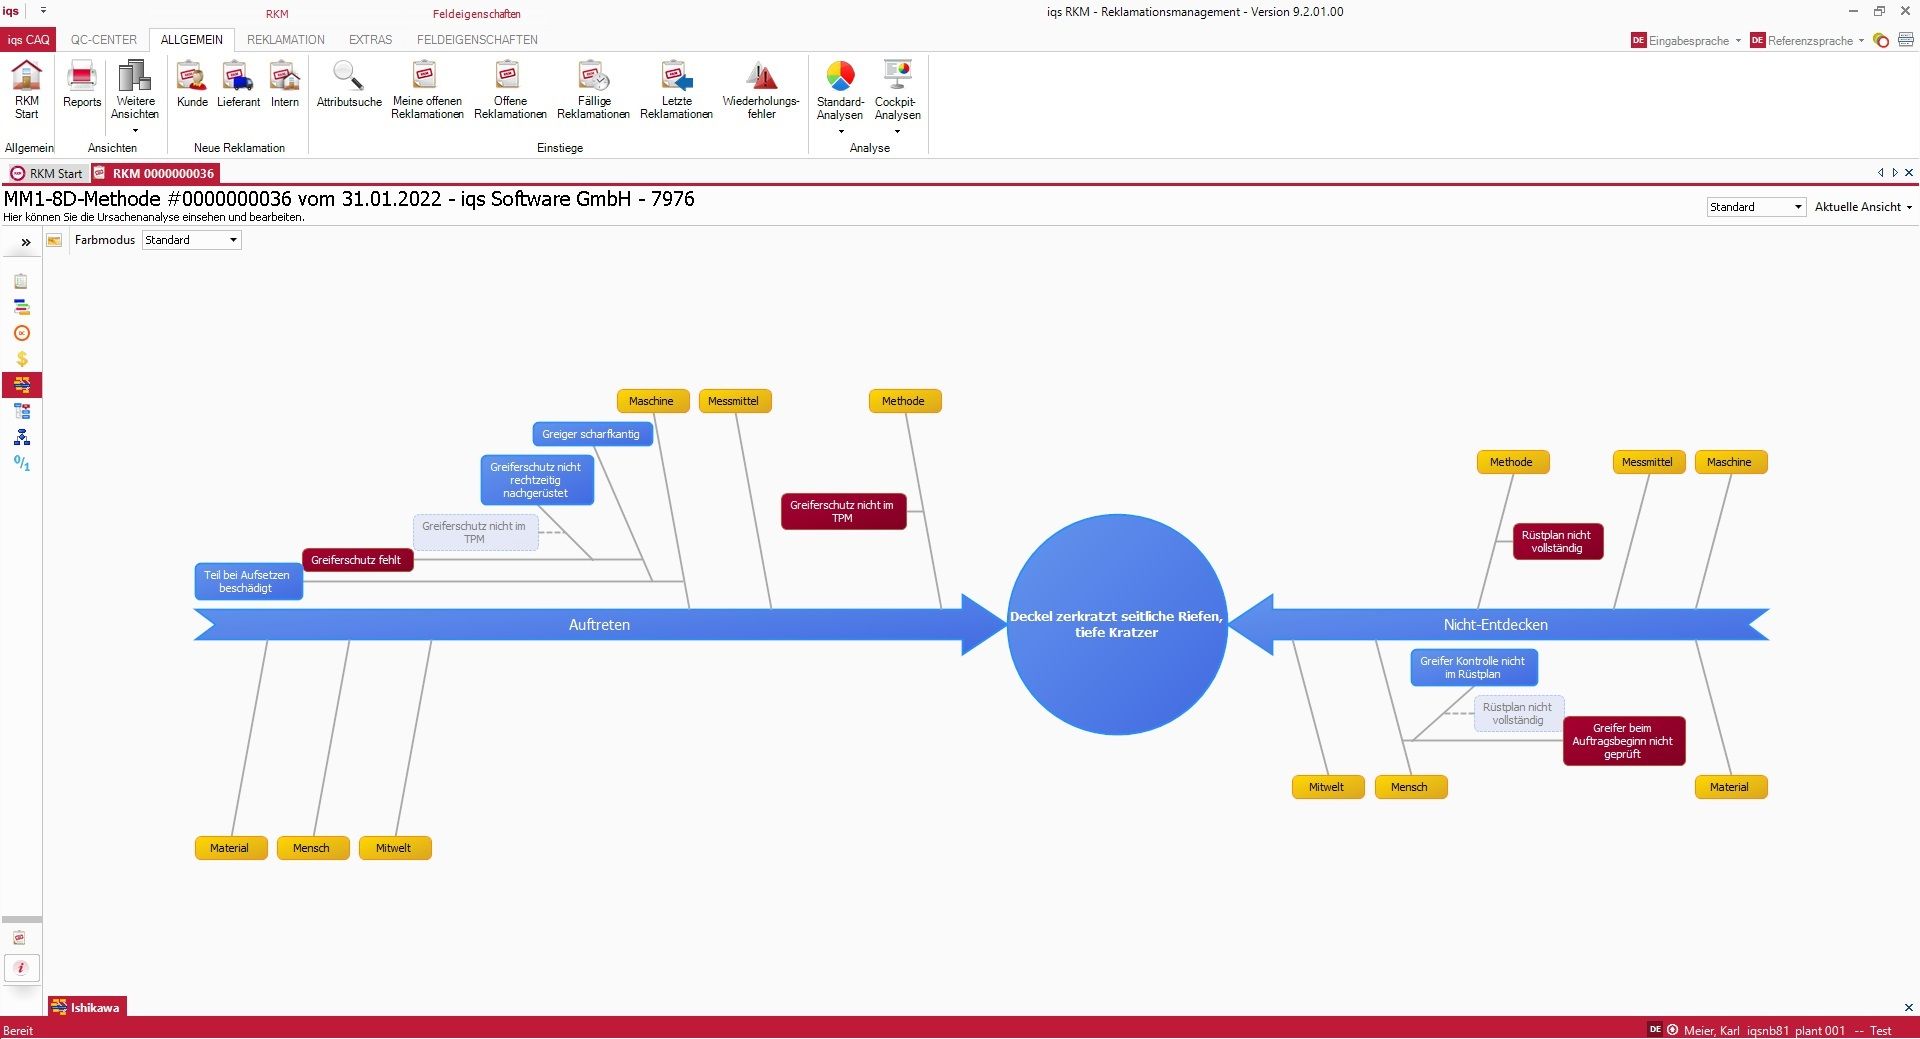Open Wiederholungsfehler analysis

point(762,88)
